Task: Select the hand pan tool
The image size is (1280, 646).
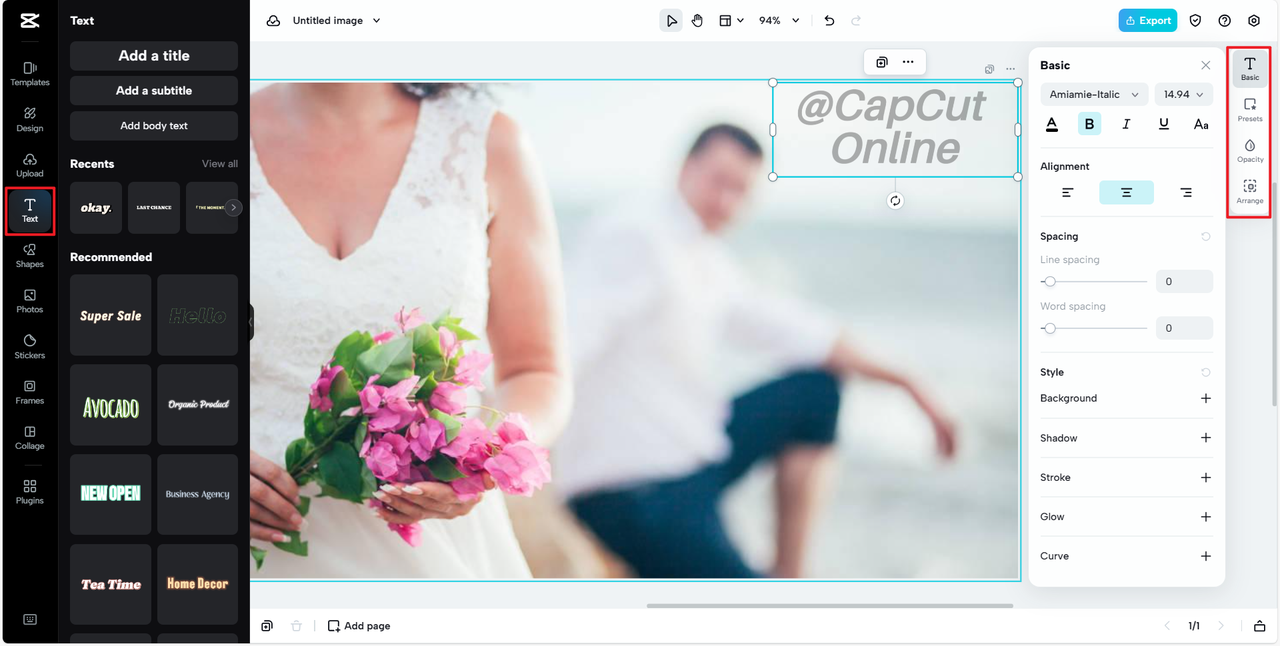Action: tap(697, 20)
